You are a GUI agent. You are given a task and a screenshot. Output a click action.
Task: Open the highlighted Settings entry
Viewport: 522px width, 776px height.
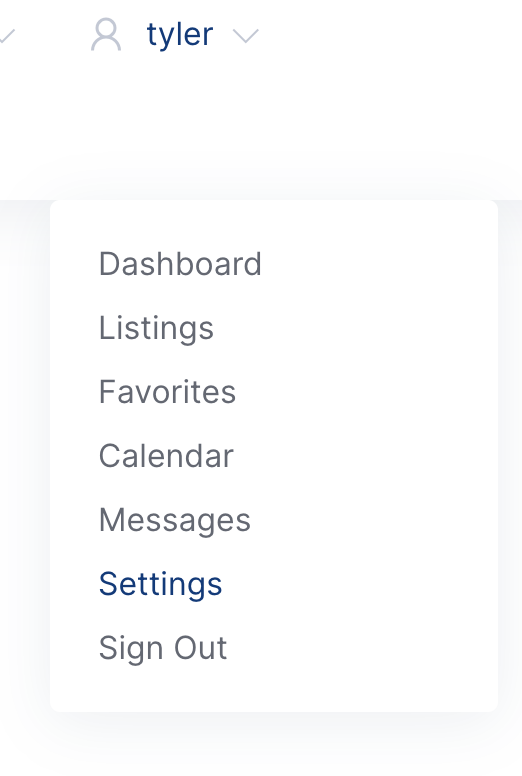tap(160, 584)
